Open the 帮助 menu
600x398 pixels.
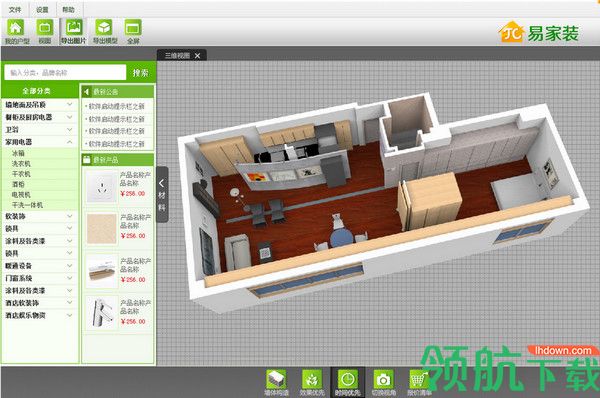68,10
